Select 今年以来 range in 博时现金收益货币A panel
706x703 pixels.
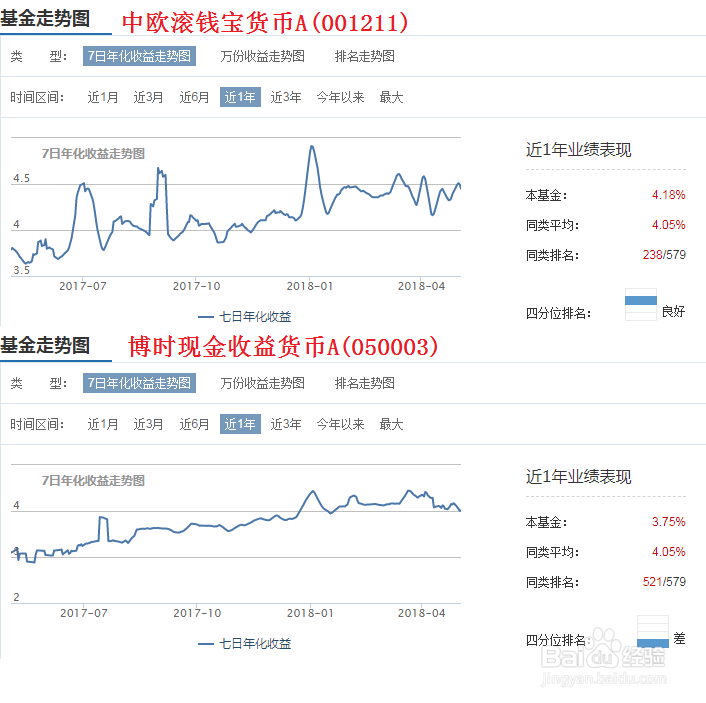[x=340, y=424]
